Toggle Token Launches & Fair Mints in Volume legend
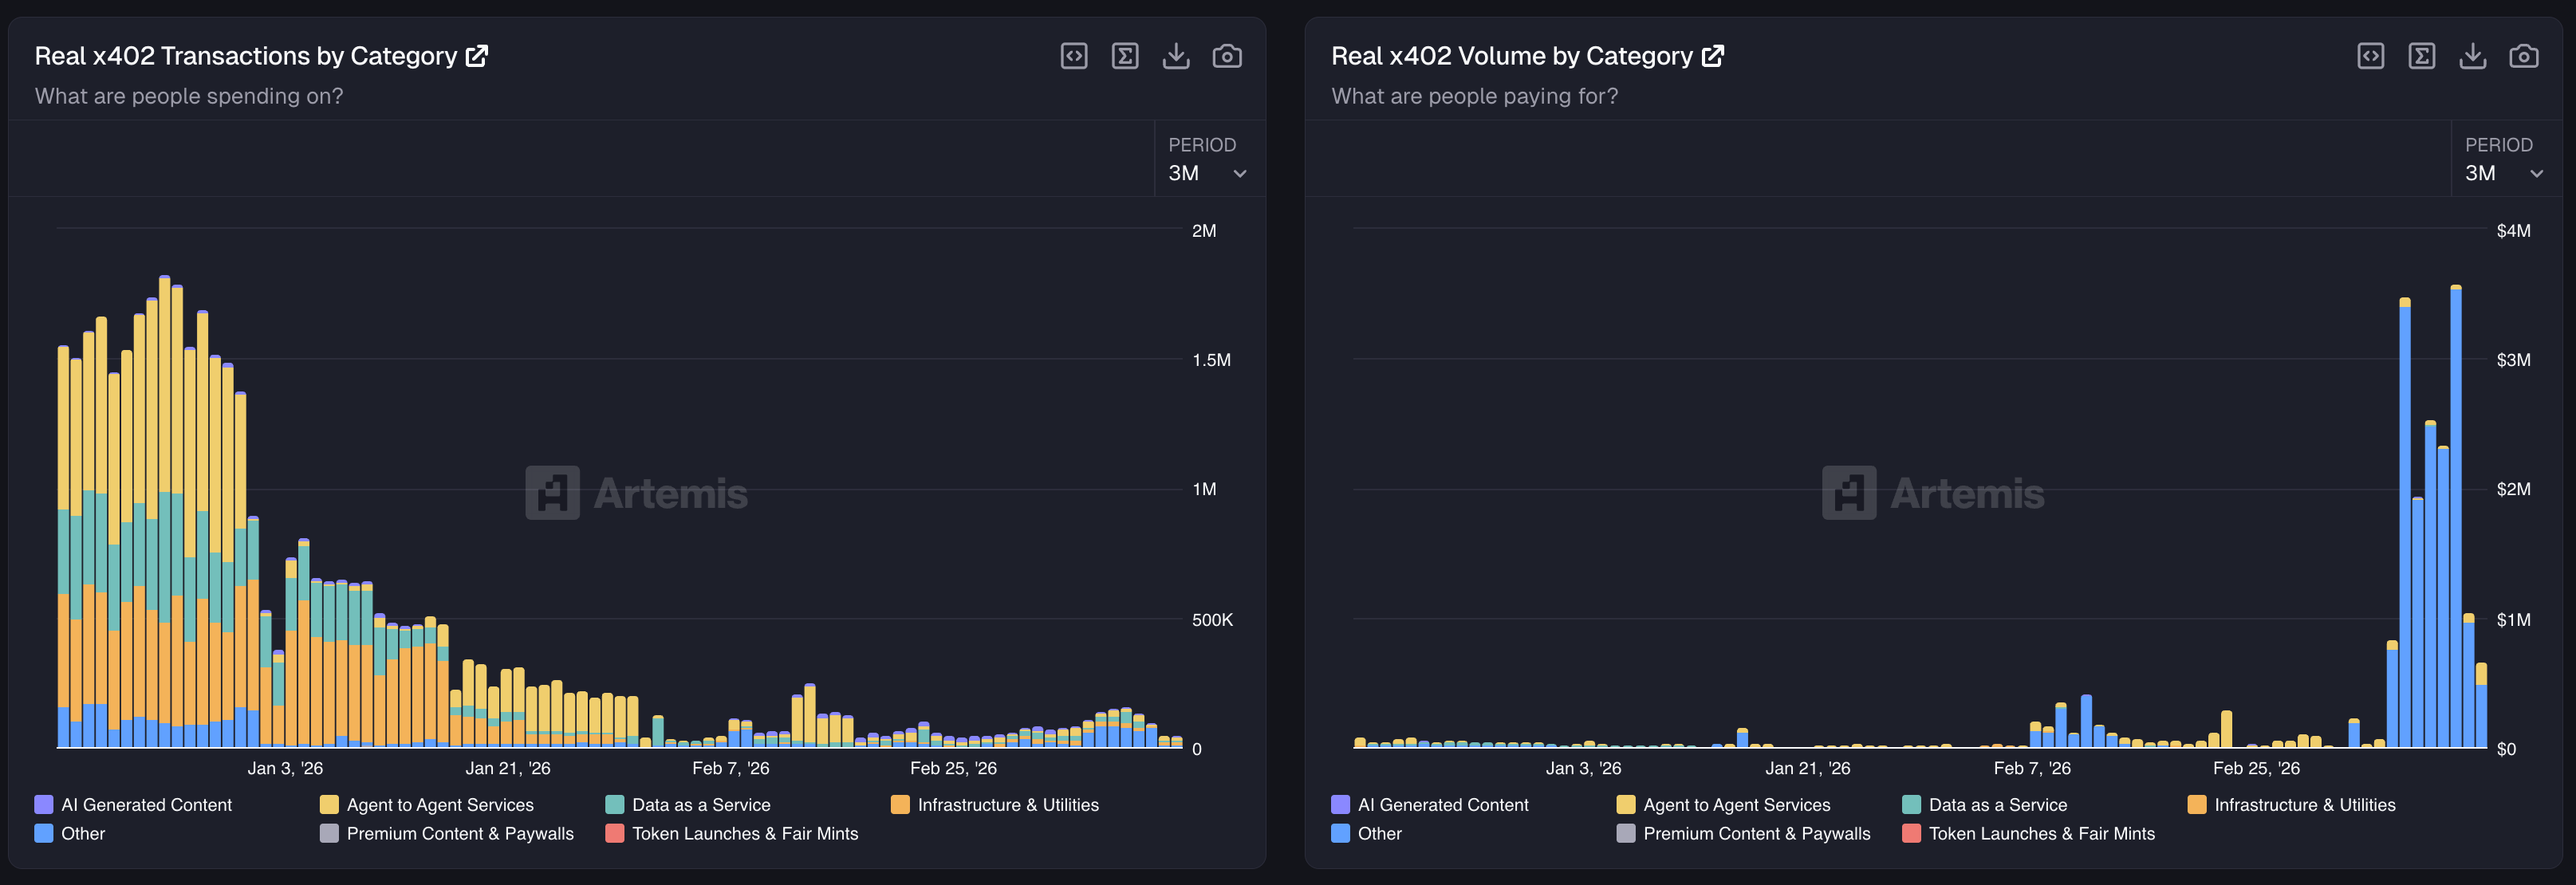The height and width of the screenshot is (885, 2576). coord(2040,834)
